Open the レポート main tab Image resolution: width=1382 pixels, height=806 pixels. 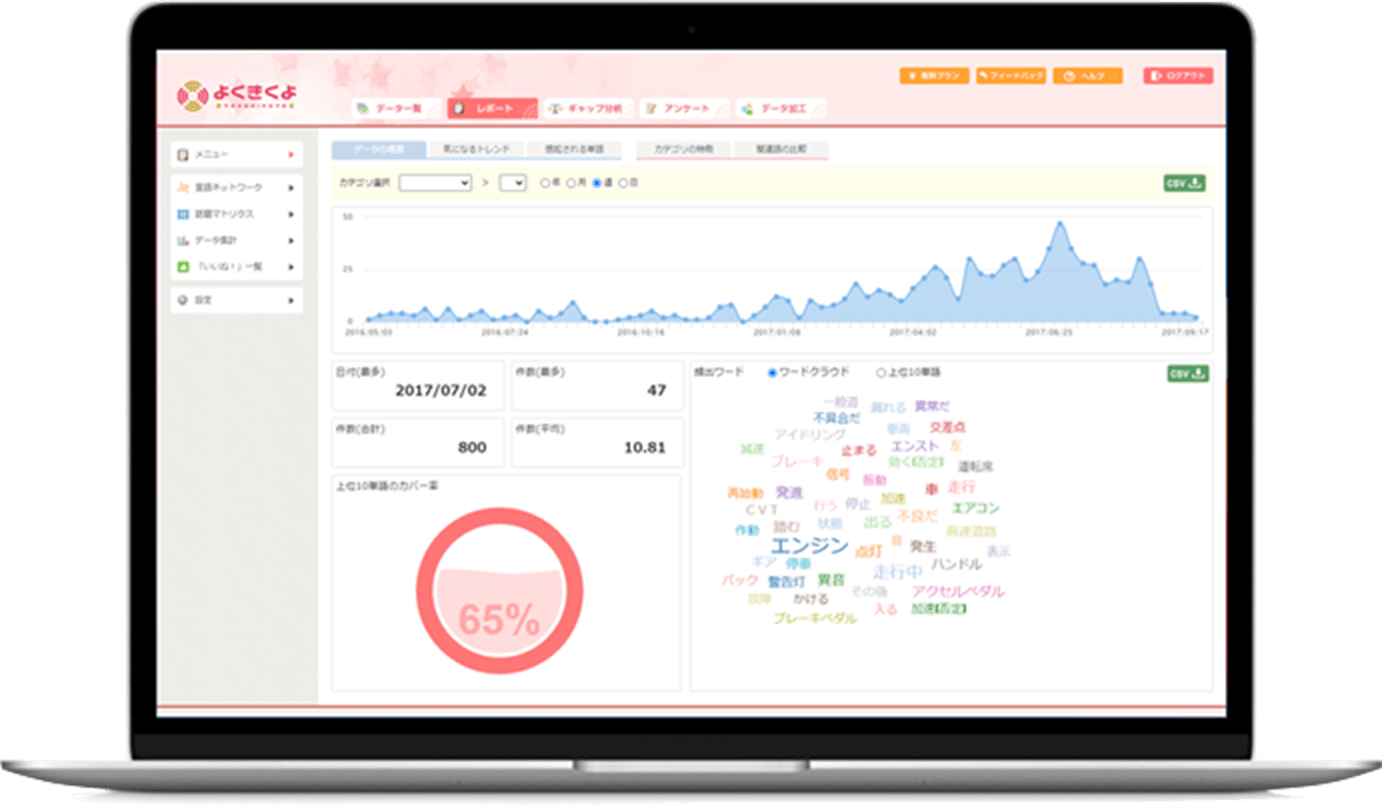(x=491, y=108)
